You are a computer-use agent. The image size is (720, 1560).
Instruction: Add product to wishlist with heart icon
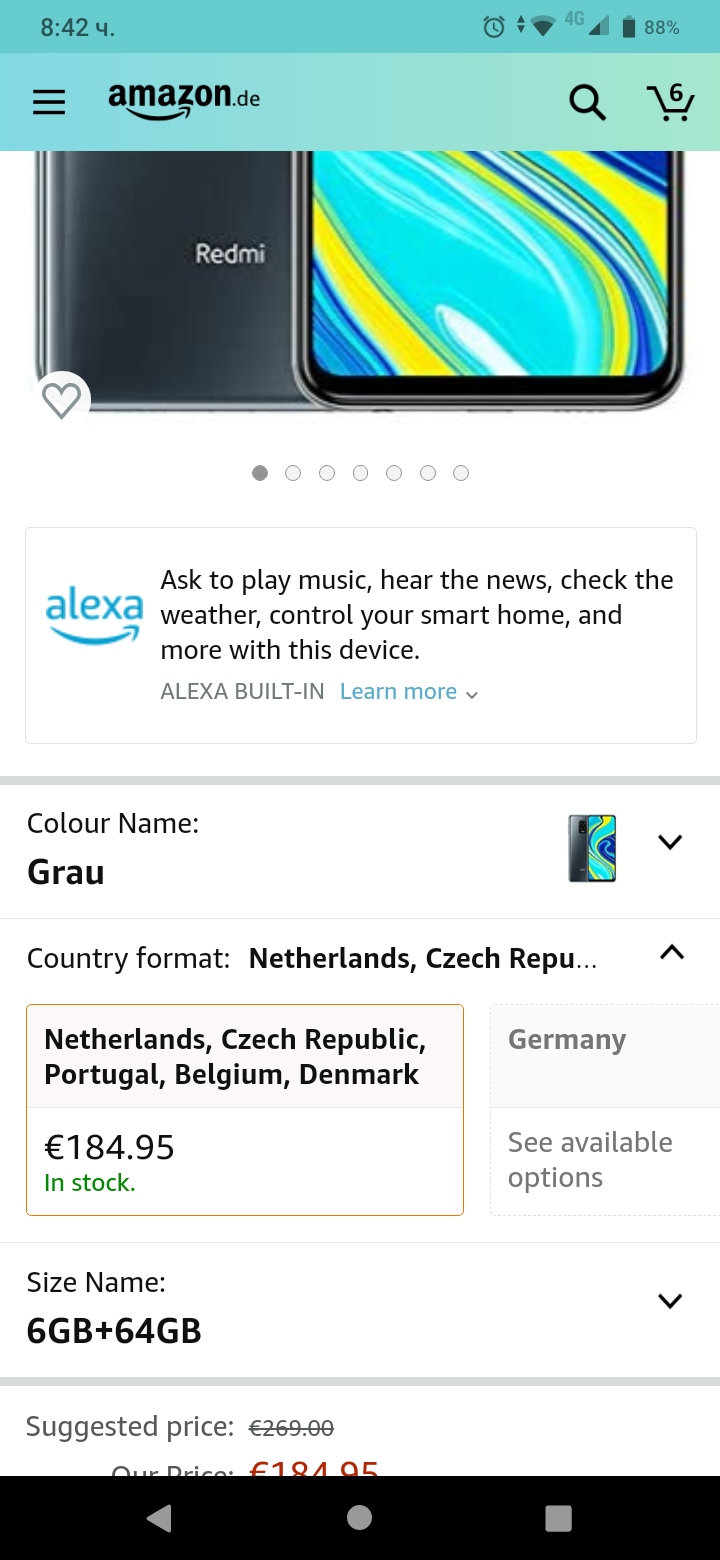pos(62,400)
